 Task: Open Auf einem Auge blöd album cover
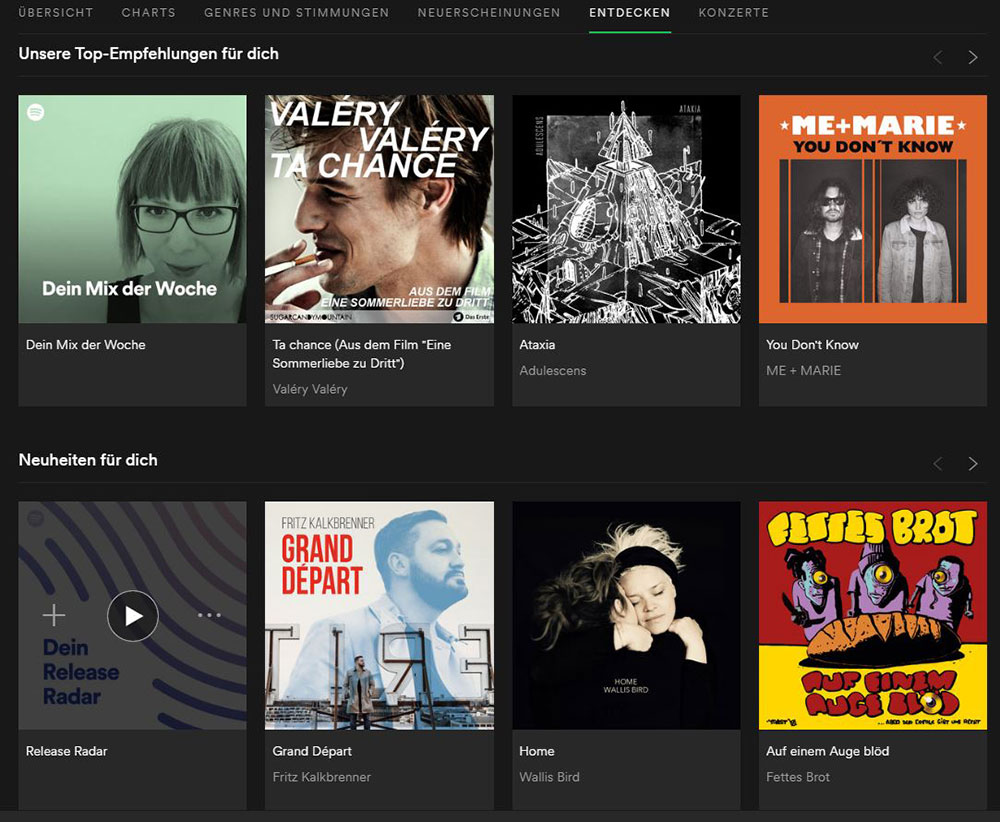(x=873, y=615)
